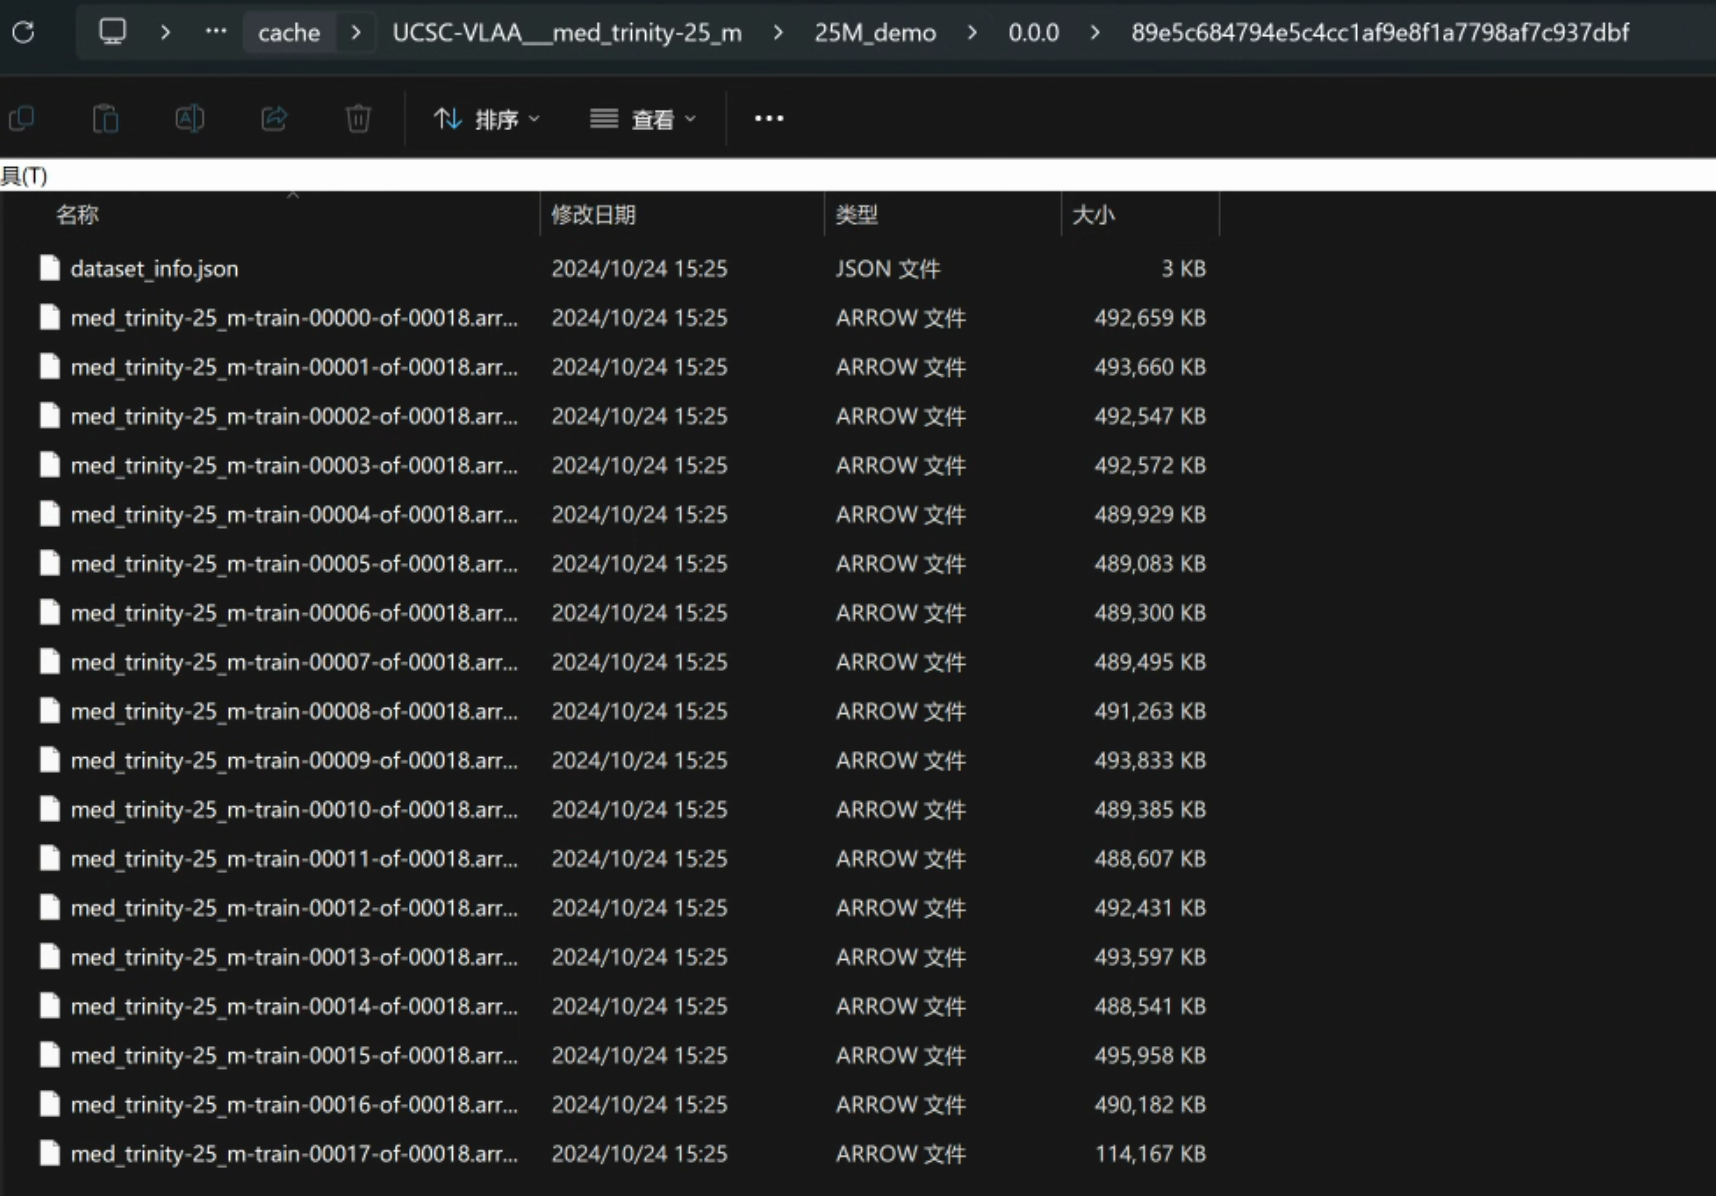Open the See more ellipsis menu
This screenshot has width=1716, height=1196.
[769, 119]
